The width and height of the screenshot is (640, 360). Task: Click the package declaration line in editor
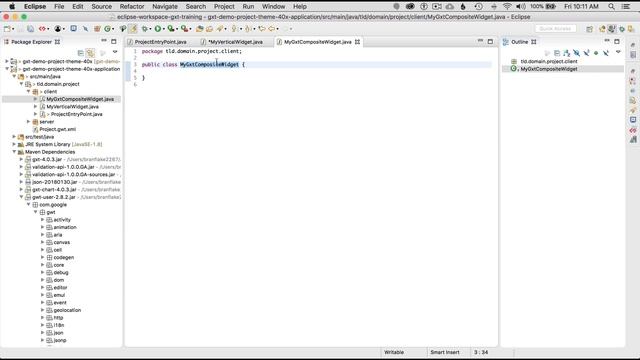click(x=191, y=51)
